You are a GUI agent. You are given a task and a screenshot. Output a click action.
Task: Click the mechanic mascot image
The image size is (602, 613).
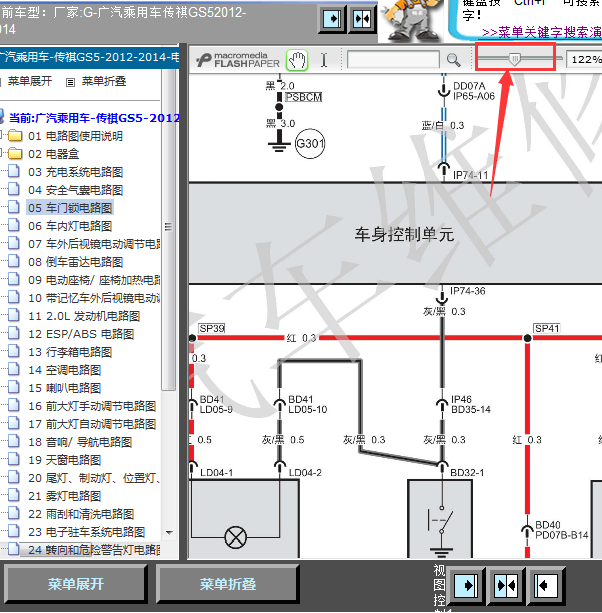click(410, 20)
